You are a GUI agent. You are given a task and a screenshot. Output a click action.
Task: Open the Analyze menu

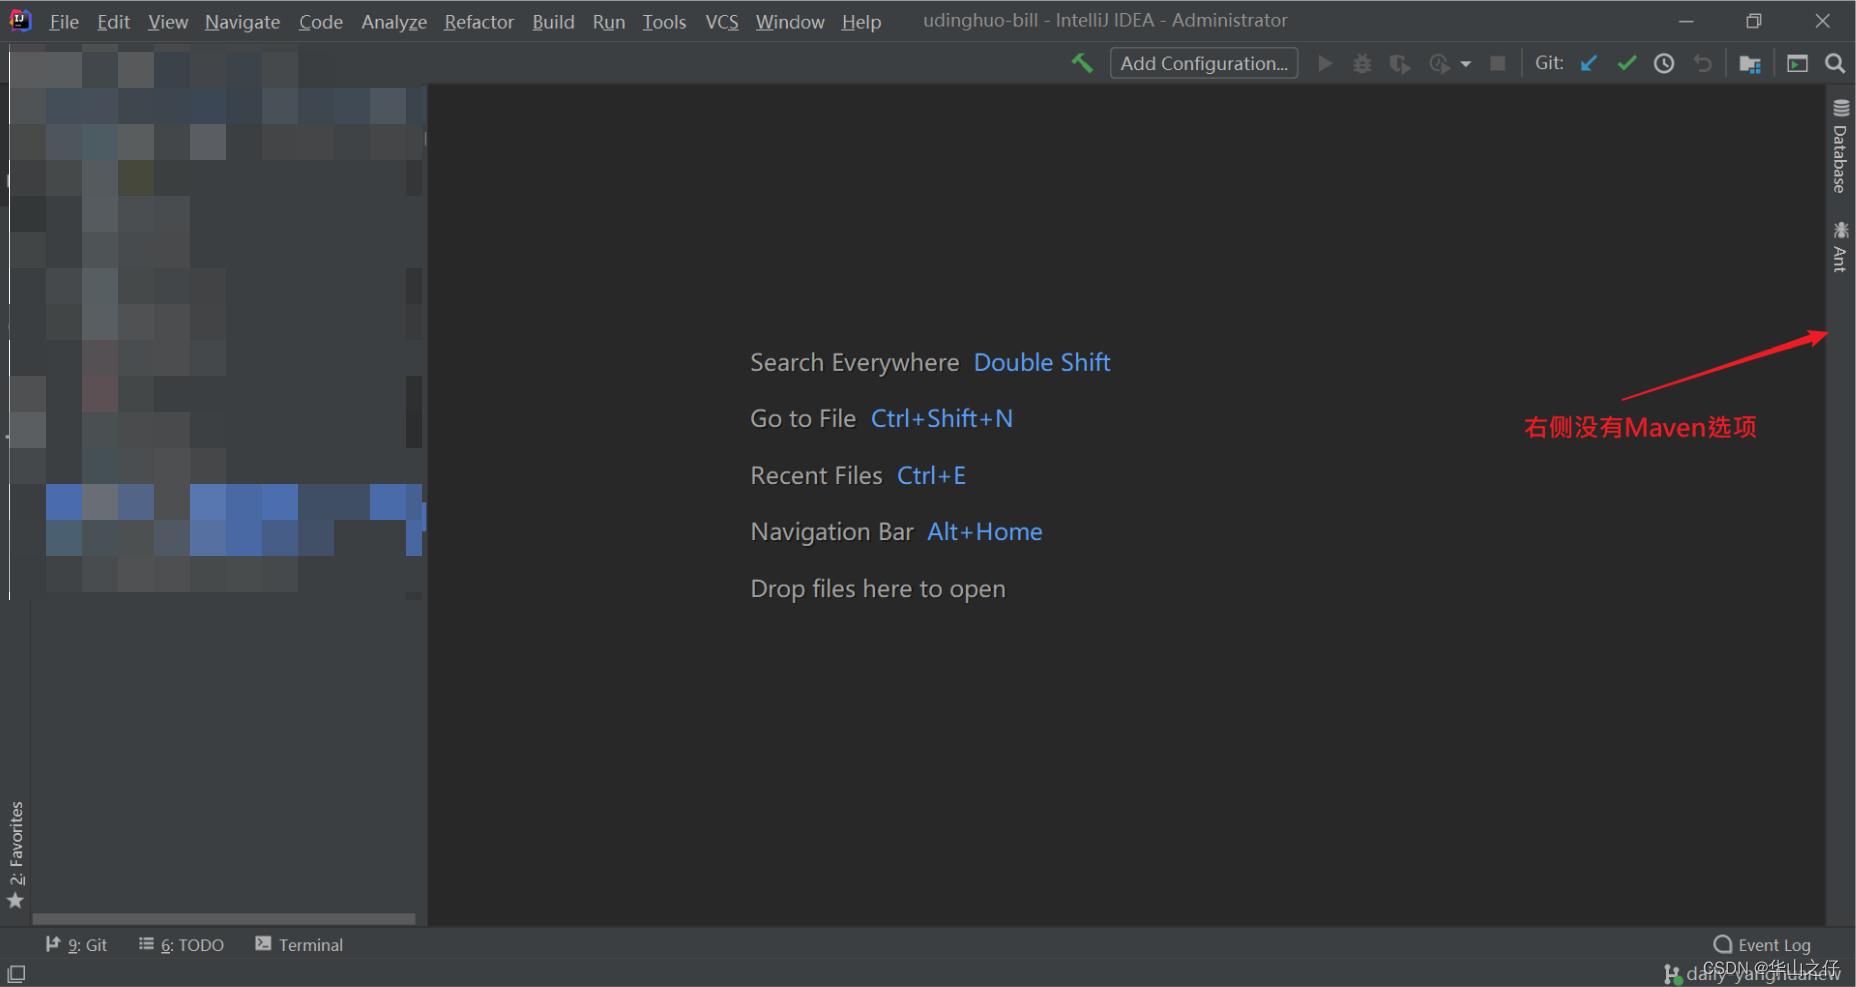pyautogui.click(x=394, y=22)
